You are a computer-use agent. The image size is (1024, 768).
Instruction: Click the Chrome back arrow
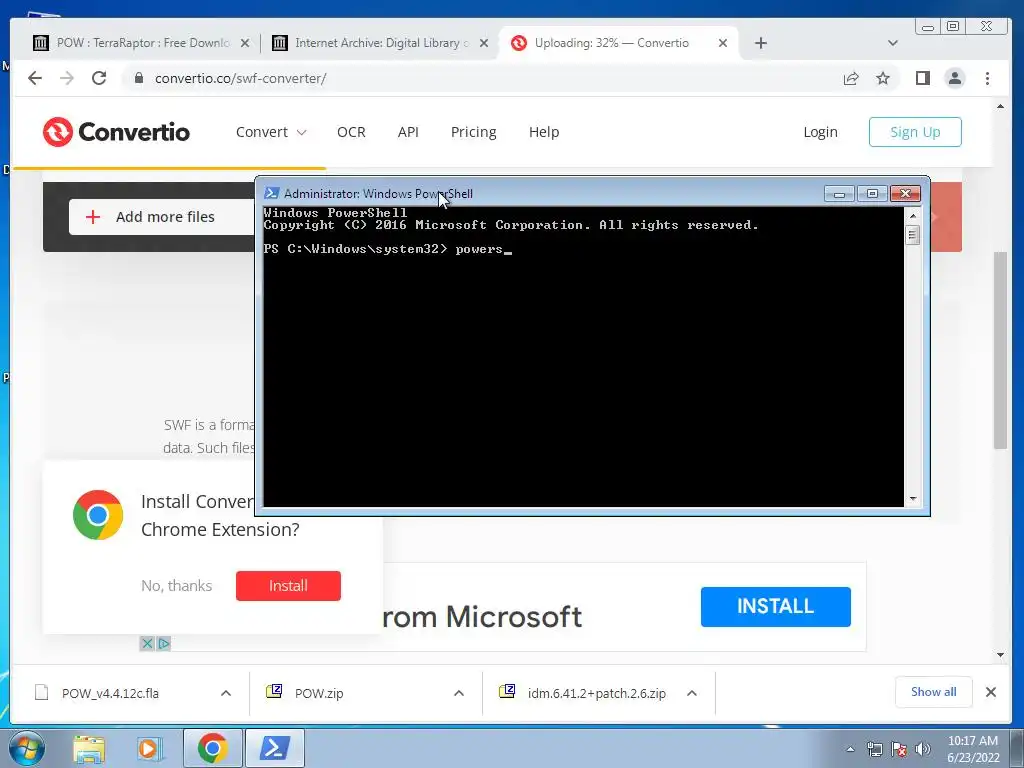[35, 78]
